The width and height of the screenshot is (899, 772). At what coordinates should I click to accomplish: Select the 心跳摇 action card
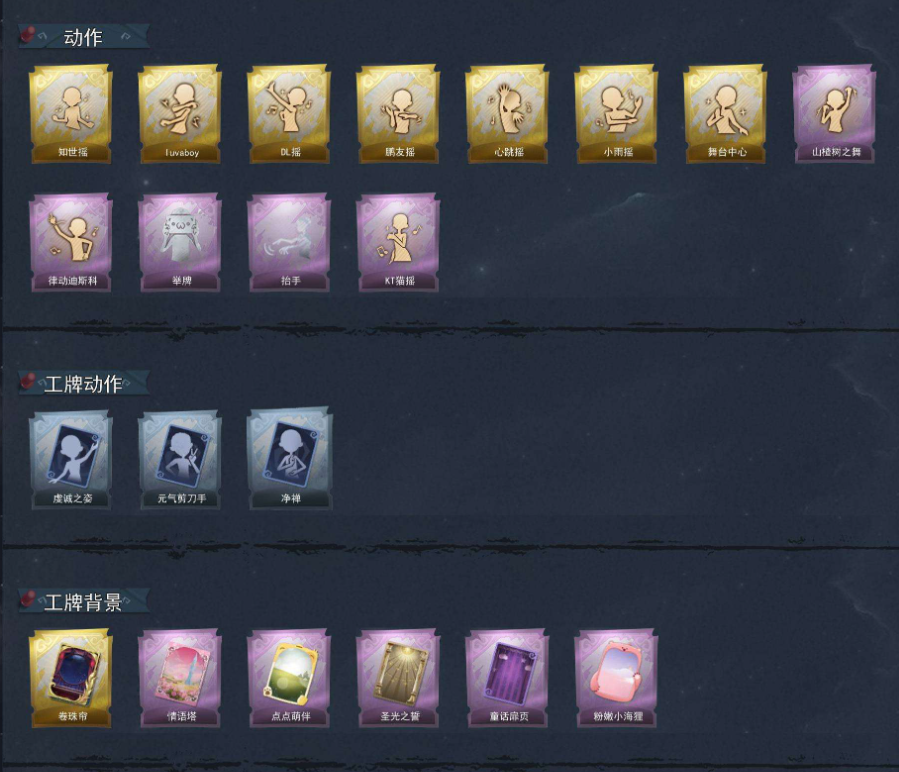click(507, 114)
